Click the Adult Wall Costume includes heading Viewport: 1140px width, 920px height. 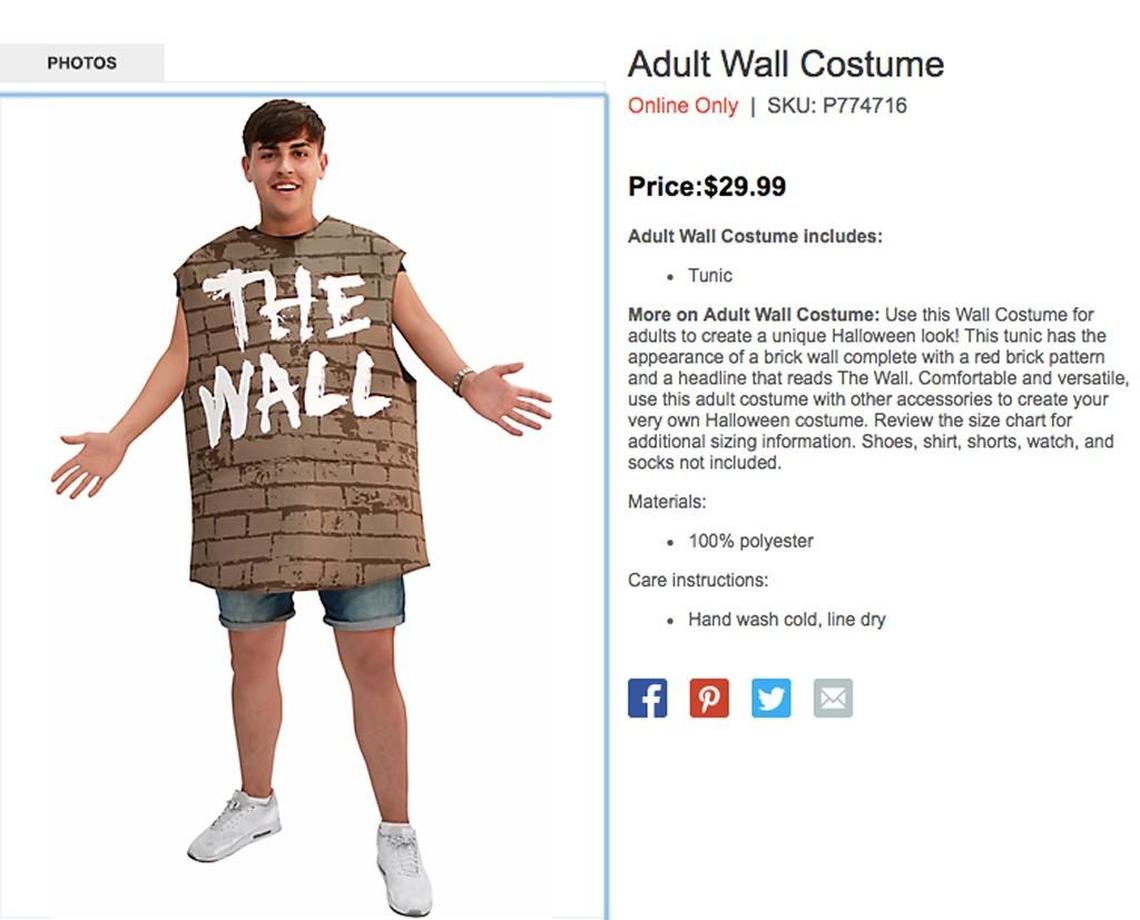coord(755,236)
